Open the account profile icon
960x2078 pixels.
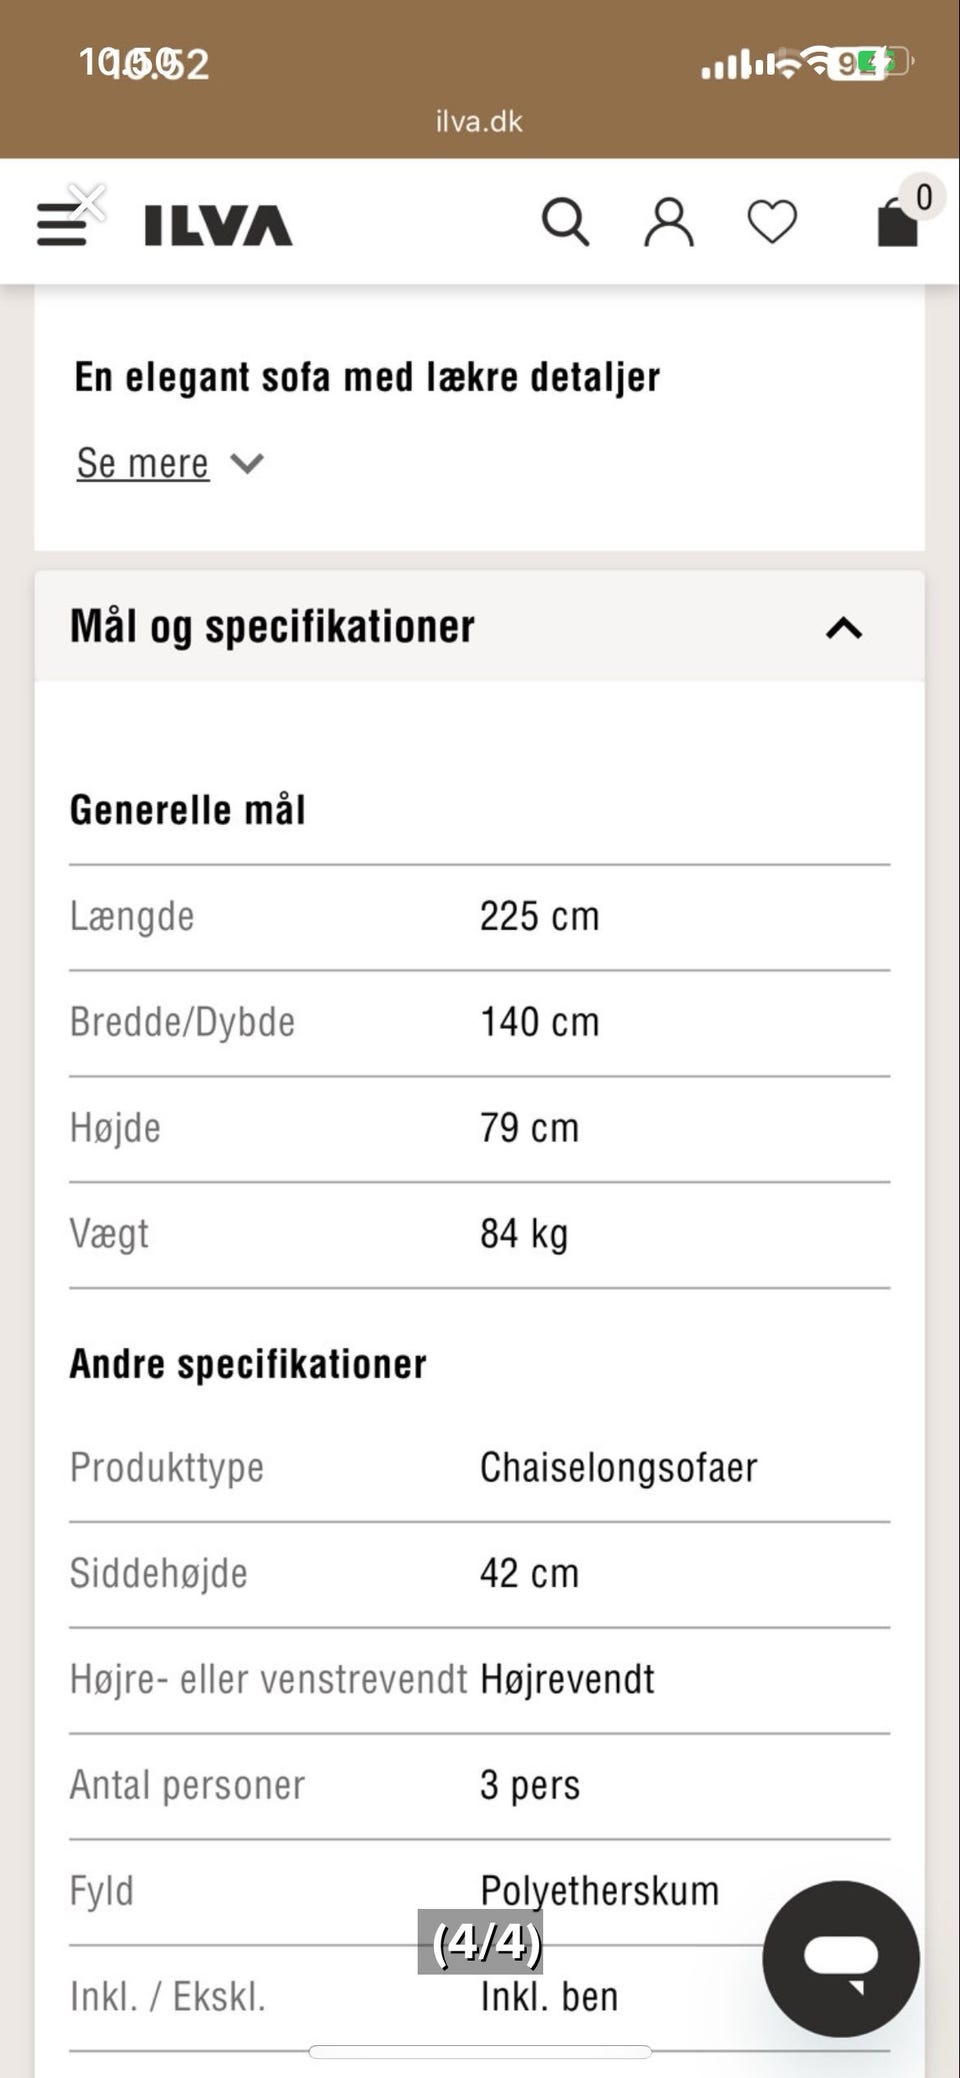pos(669,222)
